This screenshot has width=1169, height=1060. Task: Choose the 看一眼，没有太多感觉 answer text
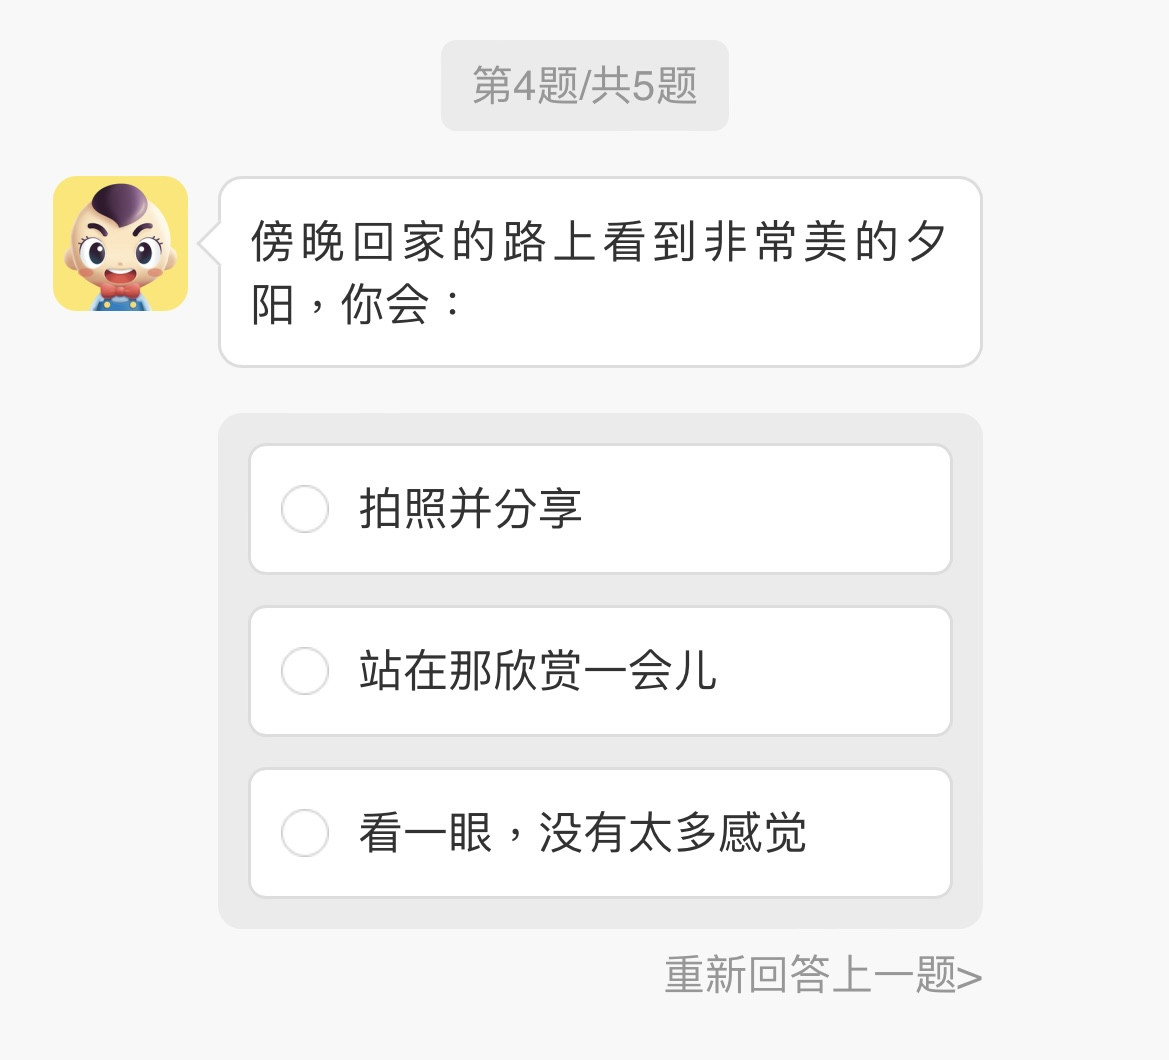point(582,833)
